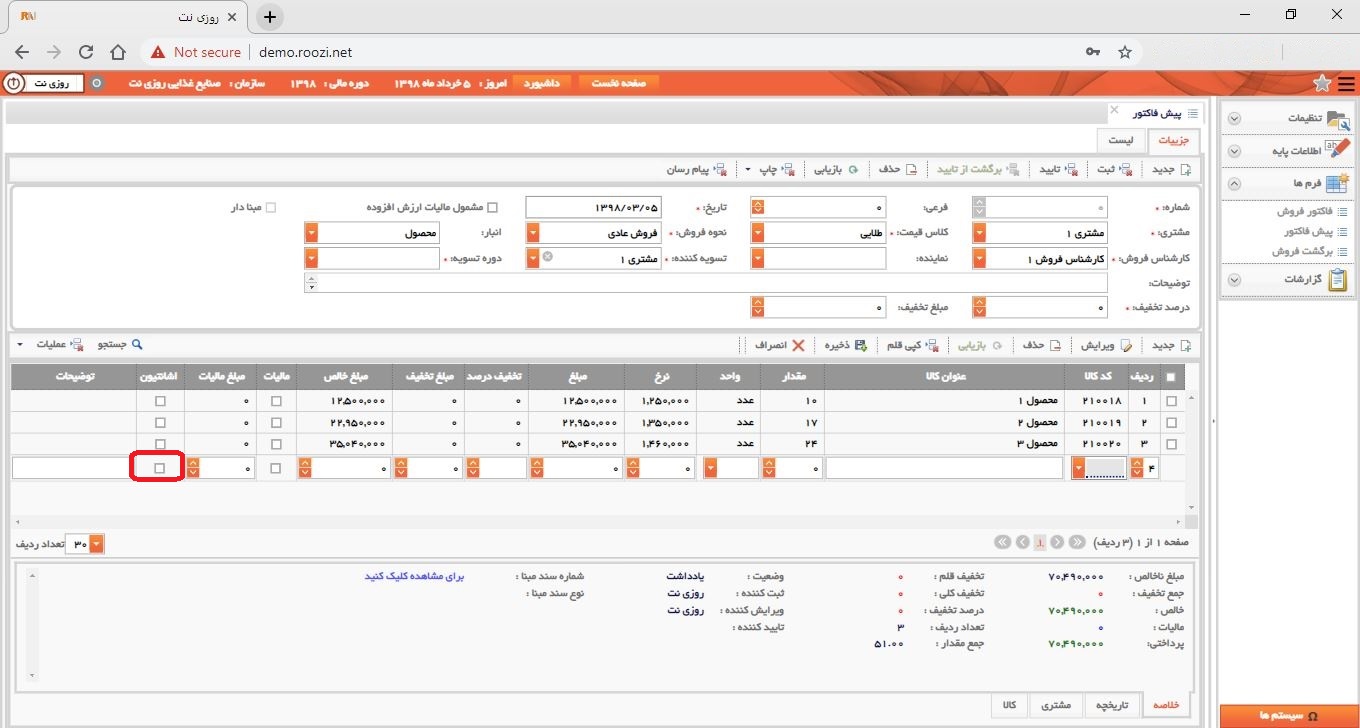Viewport: 1360px width, 728px height.
Task: Tick اشانتیون checkbox in new row ۴
Action: pos(160,467)
